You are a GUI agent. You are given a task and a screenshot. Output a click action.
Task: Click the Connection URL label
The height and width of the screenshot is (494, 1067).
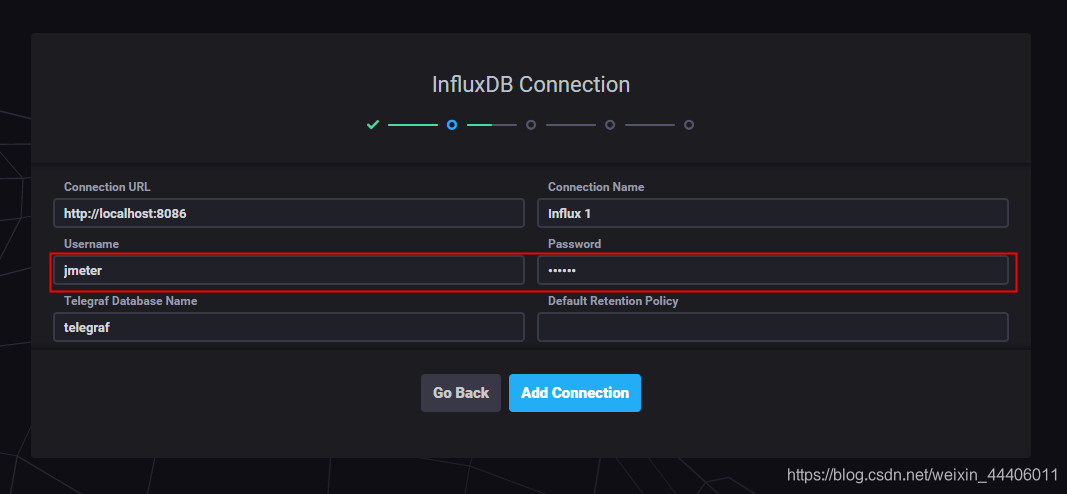tap(108, 186)
